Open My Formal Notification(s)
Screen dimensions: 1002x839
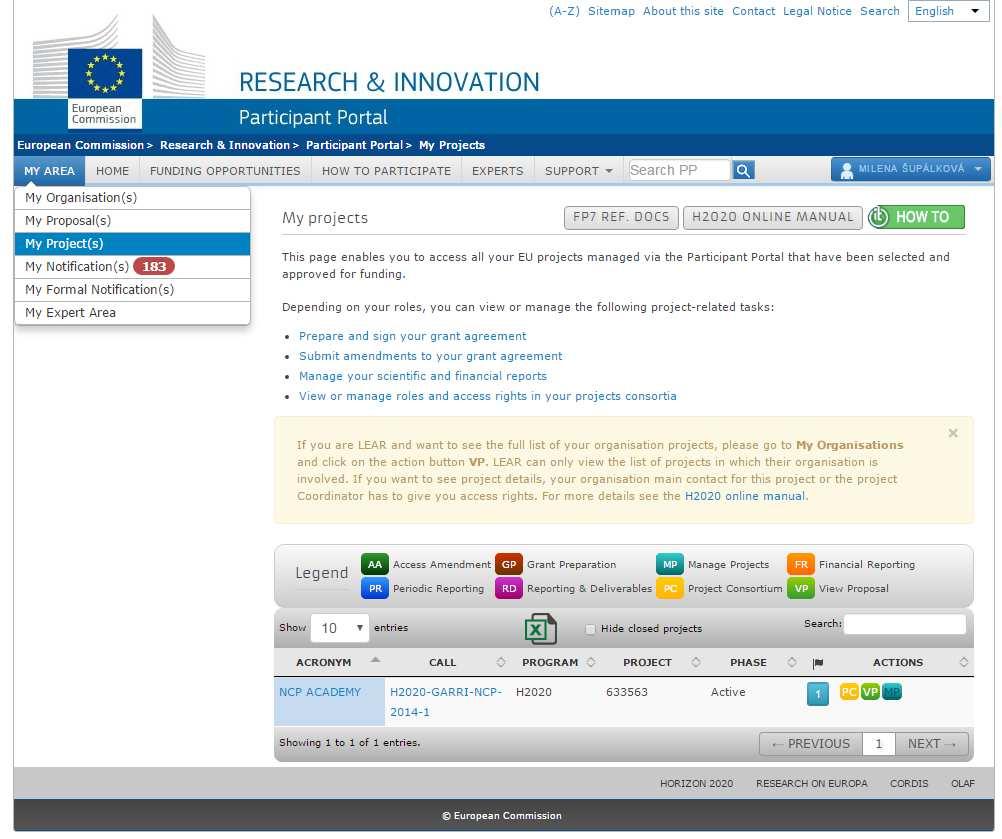point(132,289)
